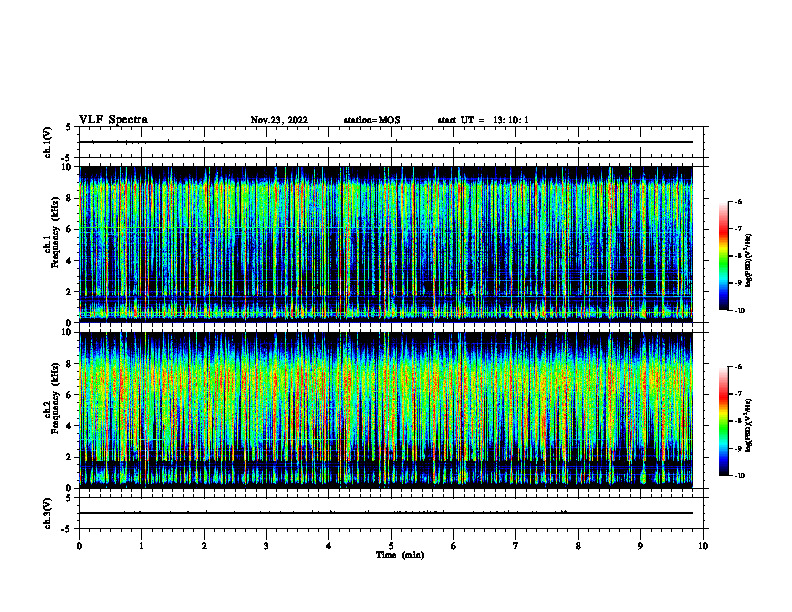Click the log(PSD) label beside ch.2 colorbar
The width and height of the screenshot is (792, 612).
748,425
